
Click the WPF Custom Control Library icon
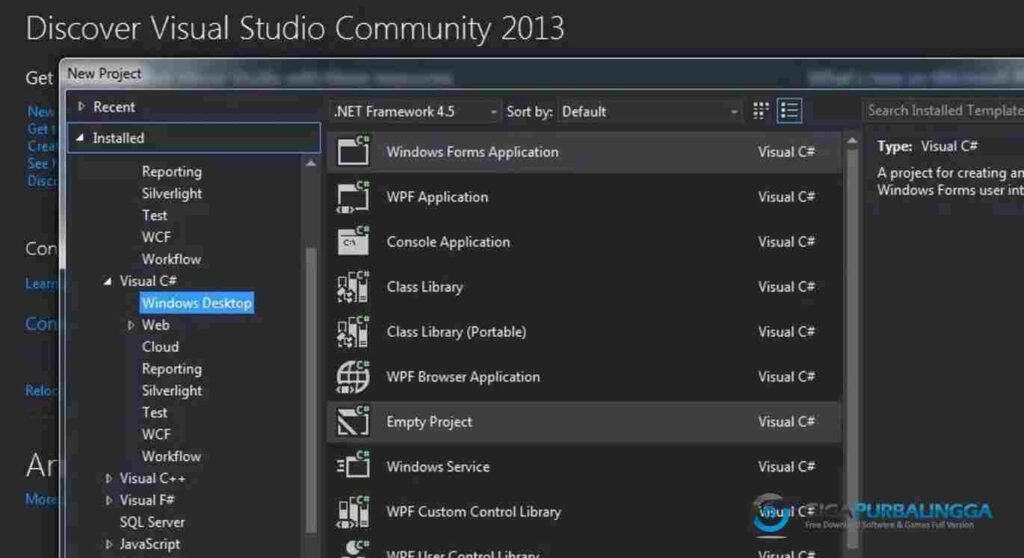[353, 512]
